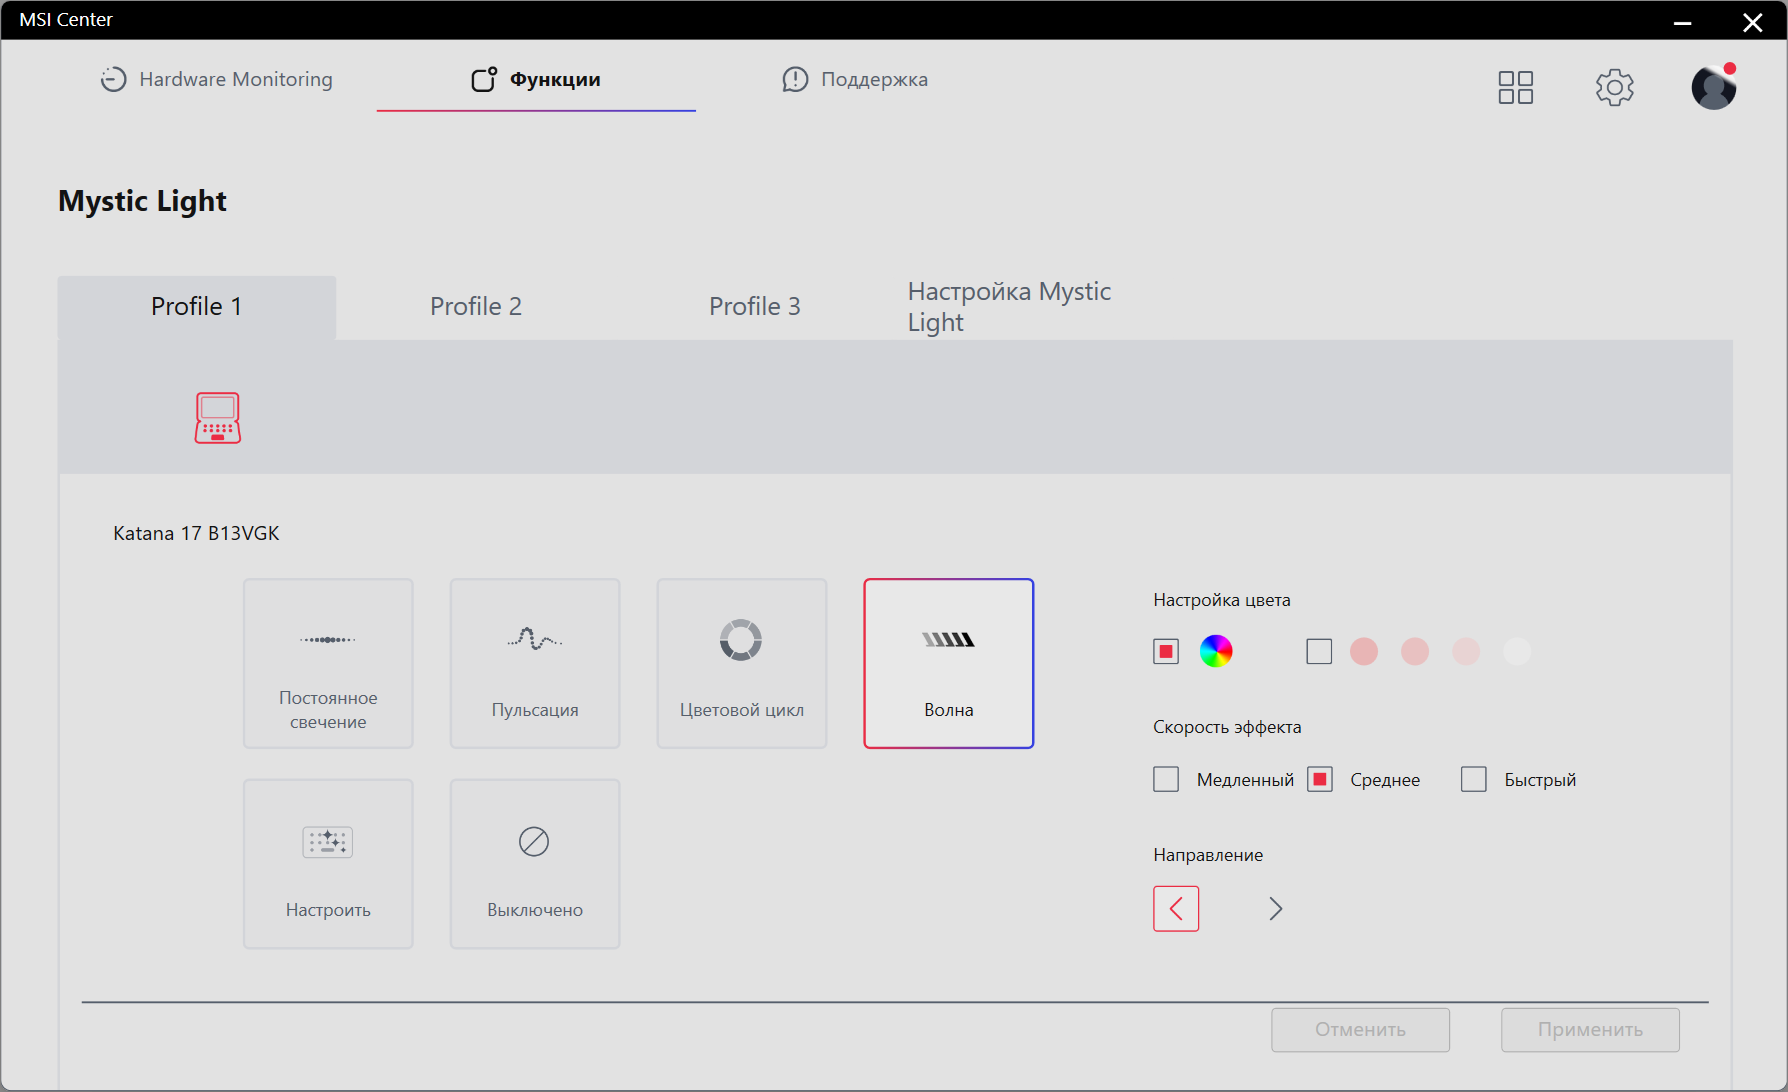
Task: Set effect speed to Быстрый
Action: 1474,779
